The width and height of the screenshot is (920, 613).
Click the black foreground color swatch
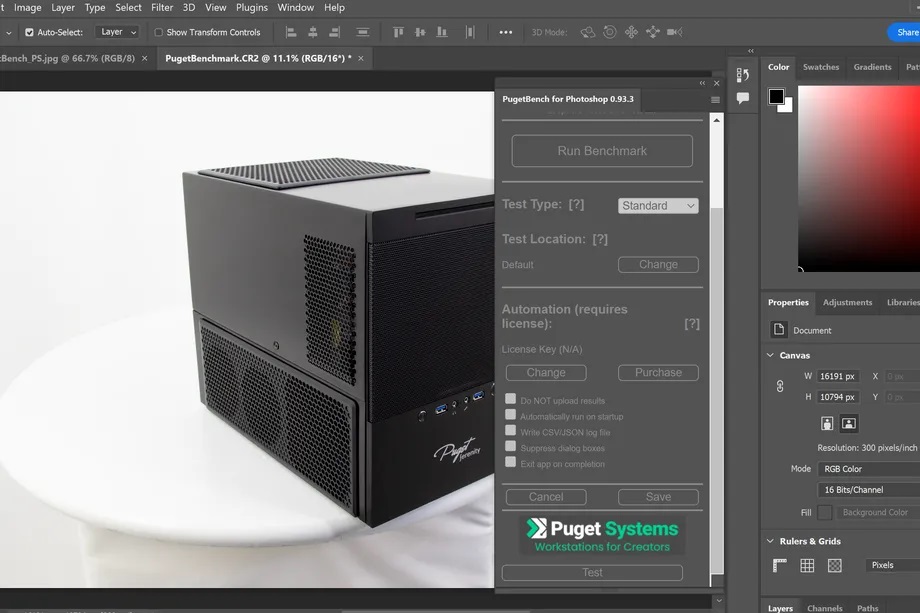pyautogui.click(x=776, y=96)
